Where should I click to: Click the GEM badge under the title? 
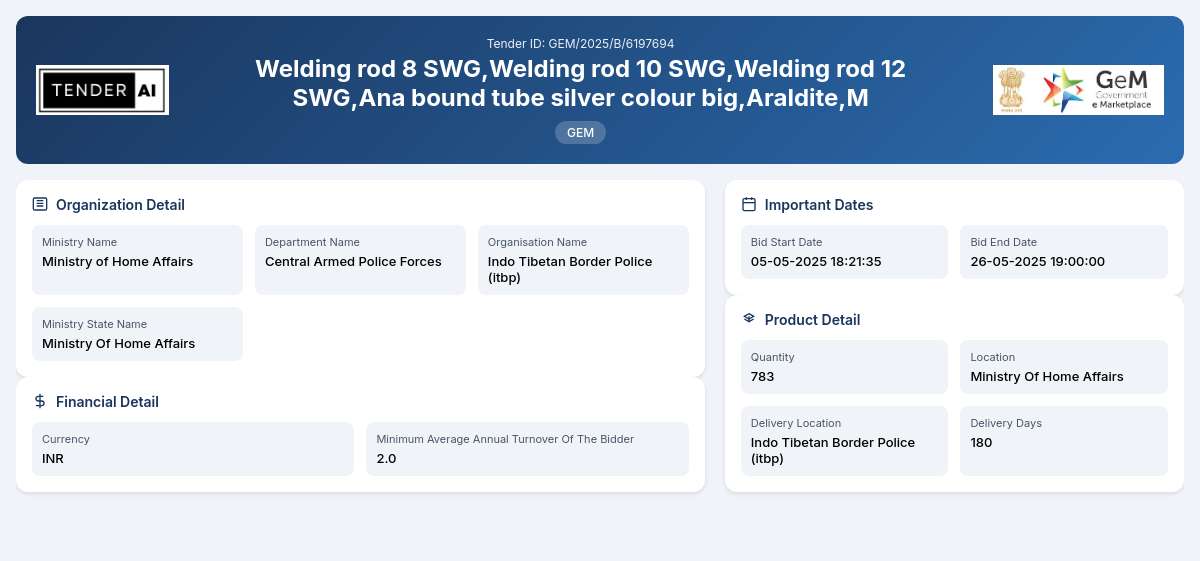coord(580,132)
